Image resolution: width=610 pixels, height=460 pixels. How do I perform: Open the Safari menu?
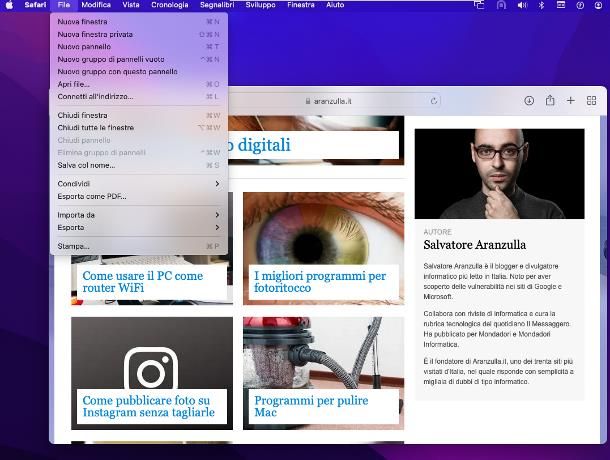(35, 5)
